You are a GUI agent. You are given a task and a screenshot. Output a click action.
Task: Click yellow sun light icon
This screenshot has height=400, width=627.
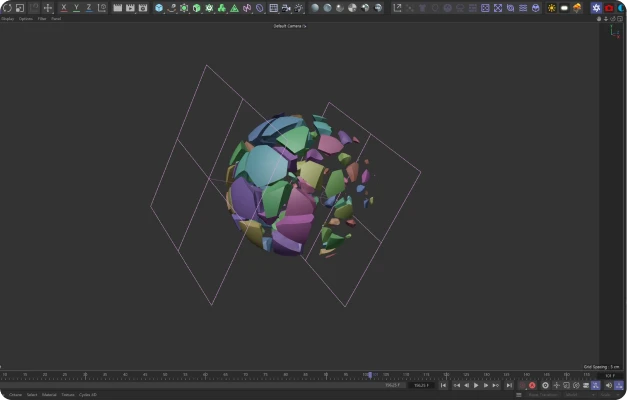551,8
